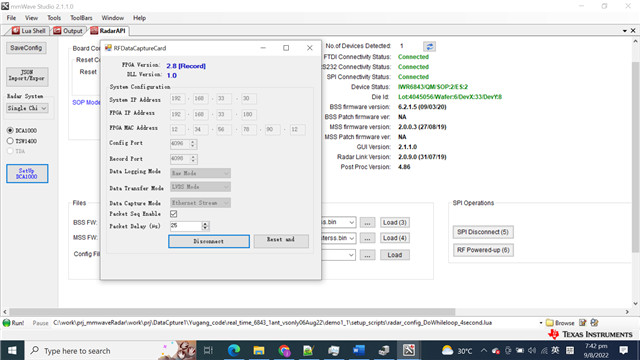Click mmWave Studio taskbar icon

[409, 350]
